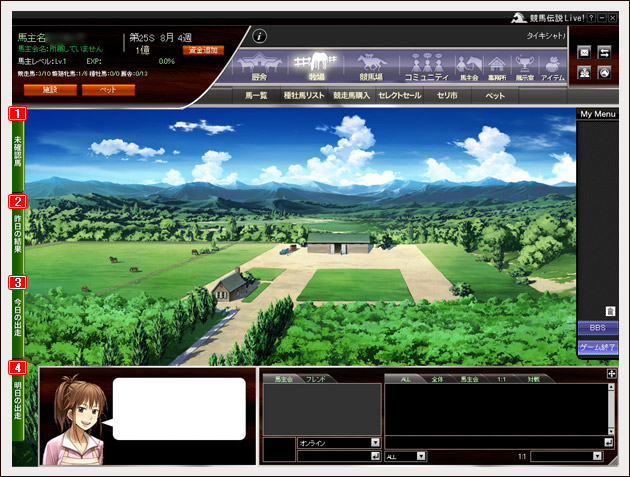Click the 第25S 8月 4週 date text
Image resolution: width=630 pixels, height=477 pixels.
(x=161, y=38)
